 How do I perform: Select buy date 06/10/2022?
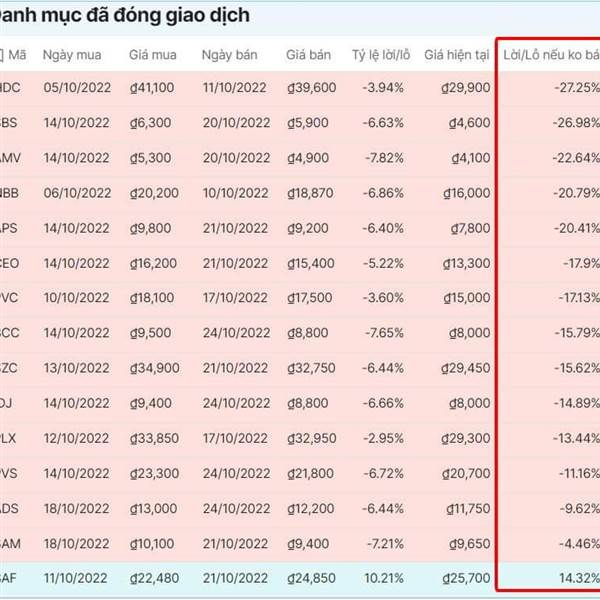[x=77, y=193]
